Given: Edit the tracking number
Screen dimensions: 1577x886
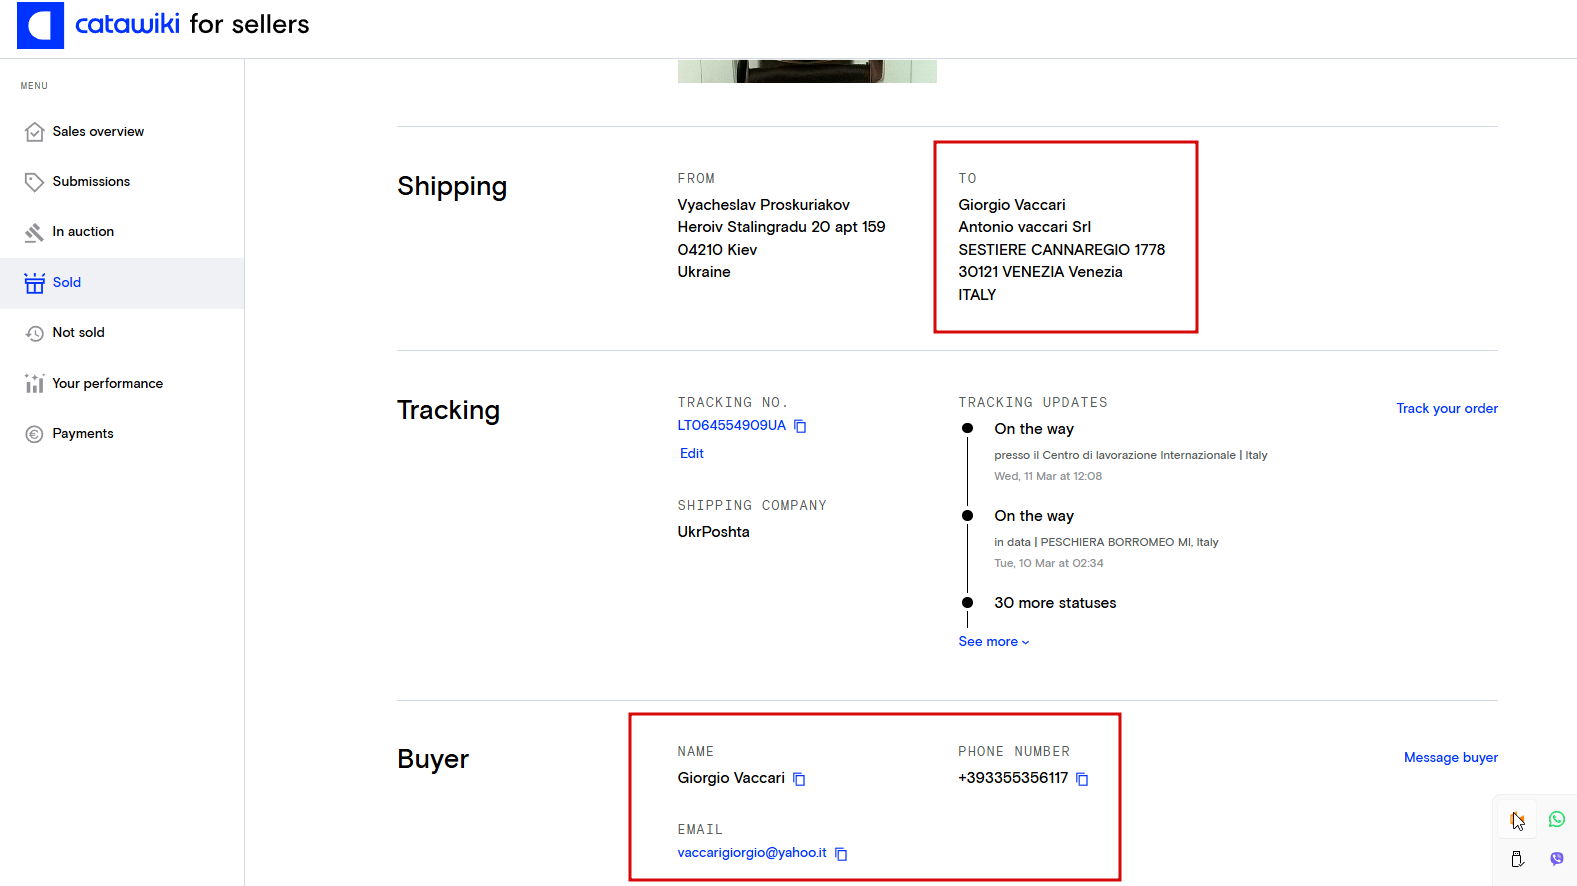Looking at the screenshot, I should [x=691, y=454].
